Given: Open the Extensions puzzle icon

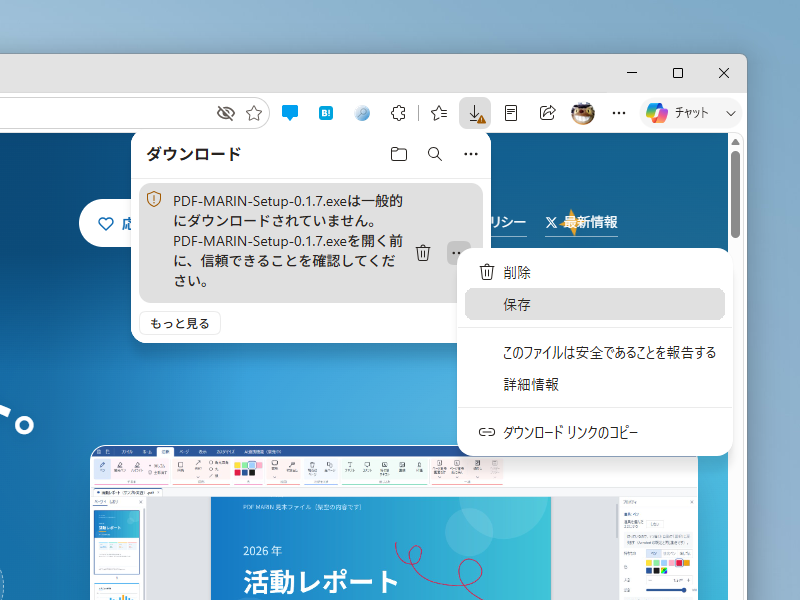Looking at the screenshot, I should click(x=398, y=113).
